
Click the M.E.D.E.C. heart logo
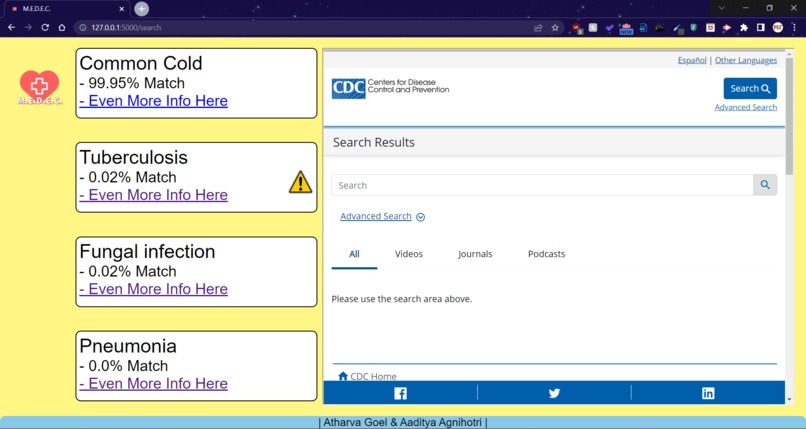[40, 87]
